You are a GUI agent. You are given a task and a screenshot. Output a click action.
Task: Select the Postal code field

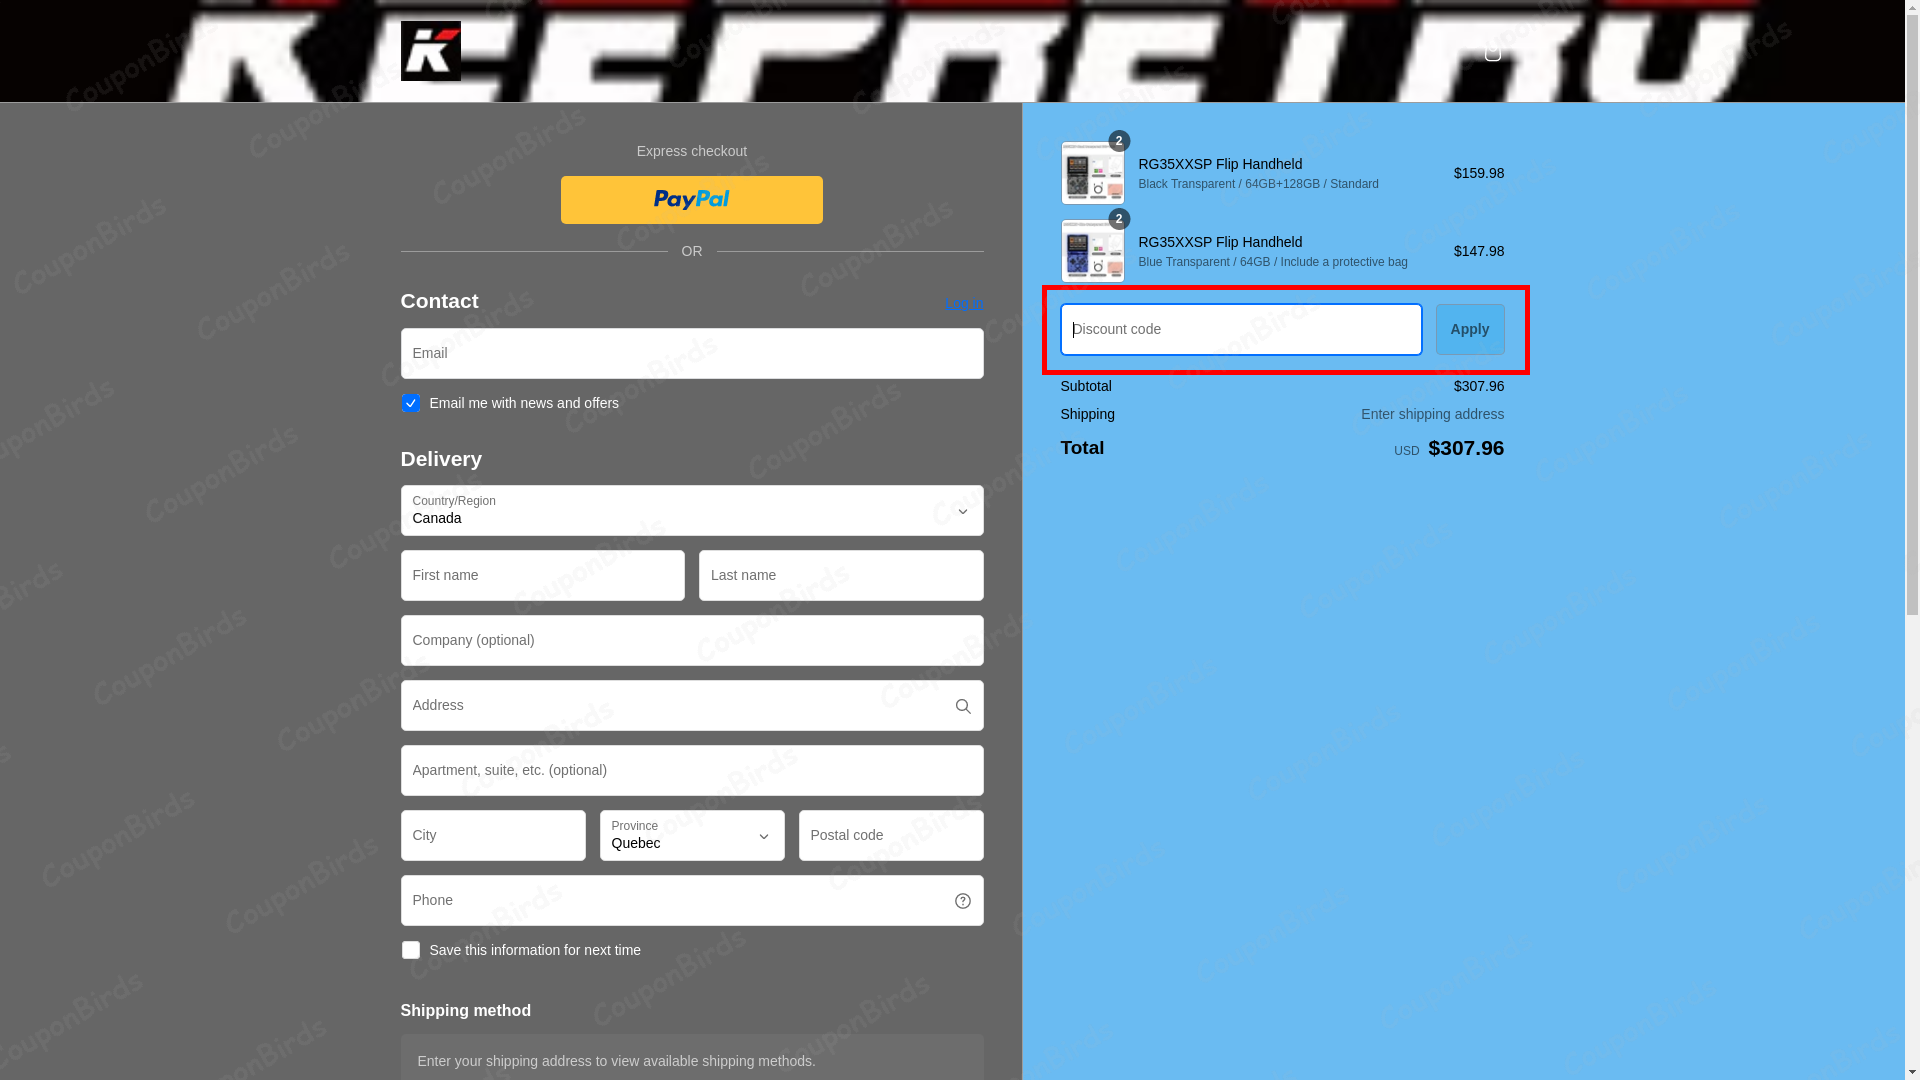click(x=891, y=836)
